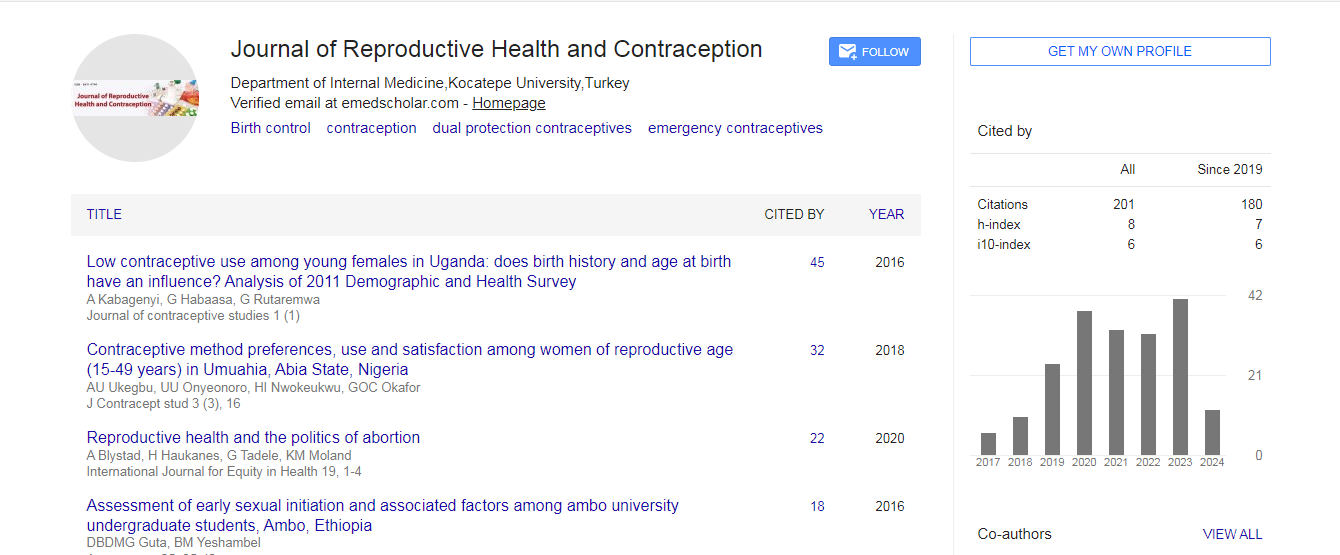Sort articles by TITLE column header

(x=104, y=214)
